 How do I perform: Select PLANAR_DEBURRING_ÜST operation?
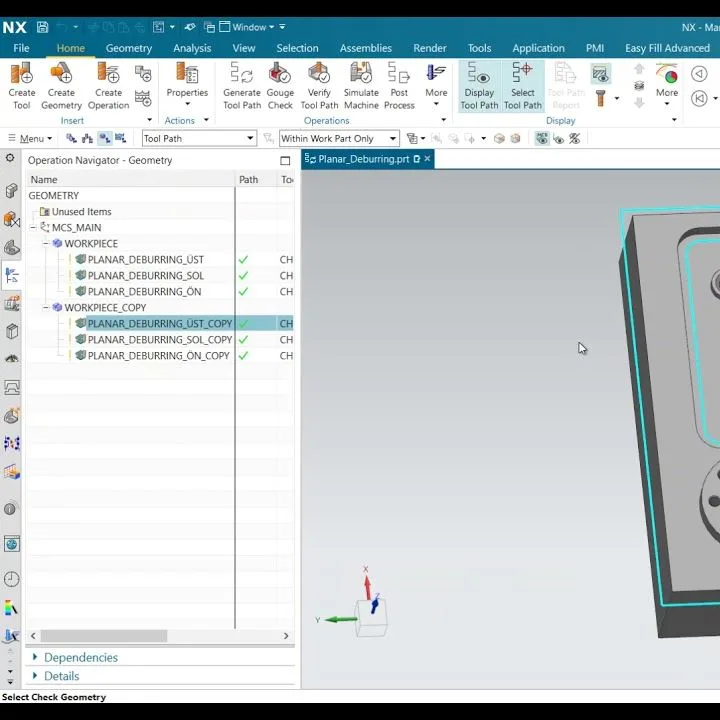tap(145, 259)
